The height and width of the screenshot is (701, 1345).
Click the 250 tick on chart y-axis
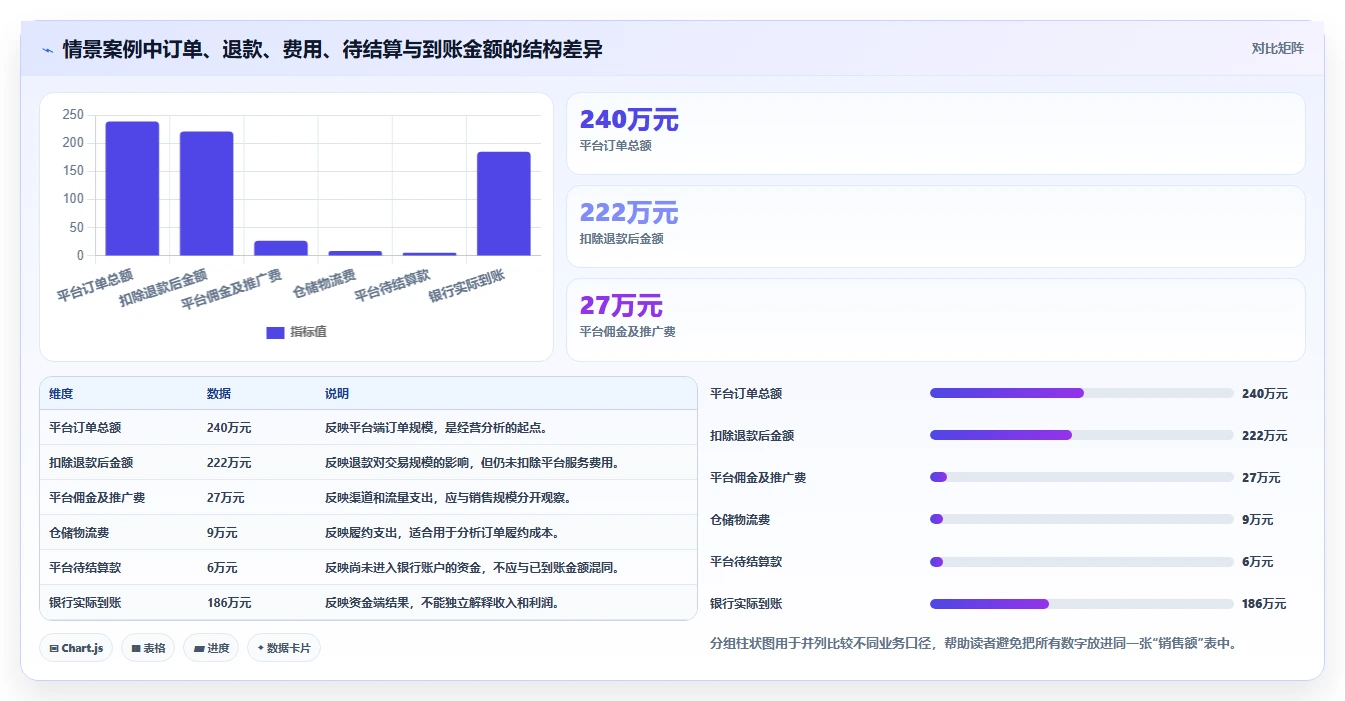[73, 115]
